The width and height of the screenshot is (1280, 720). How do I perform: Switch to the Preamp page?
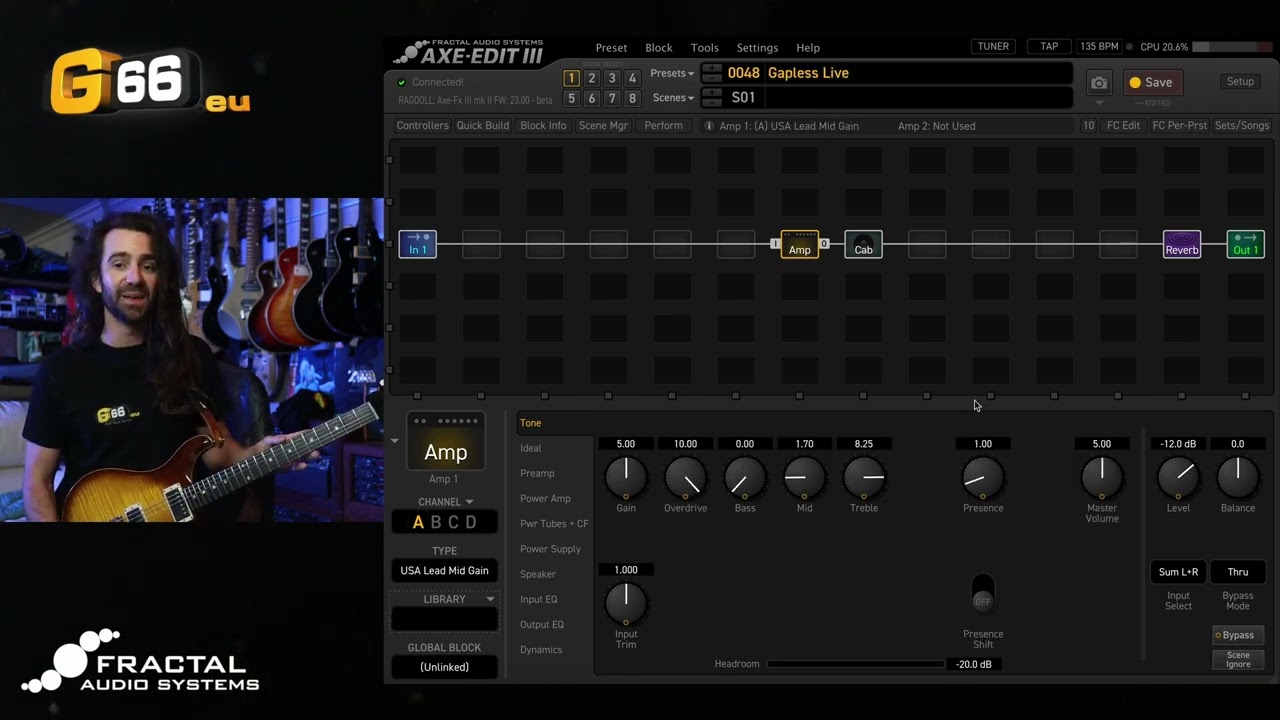pyautogui.click(x=537, y=473)
